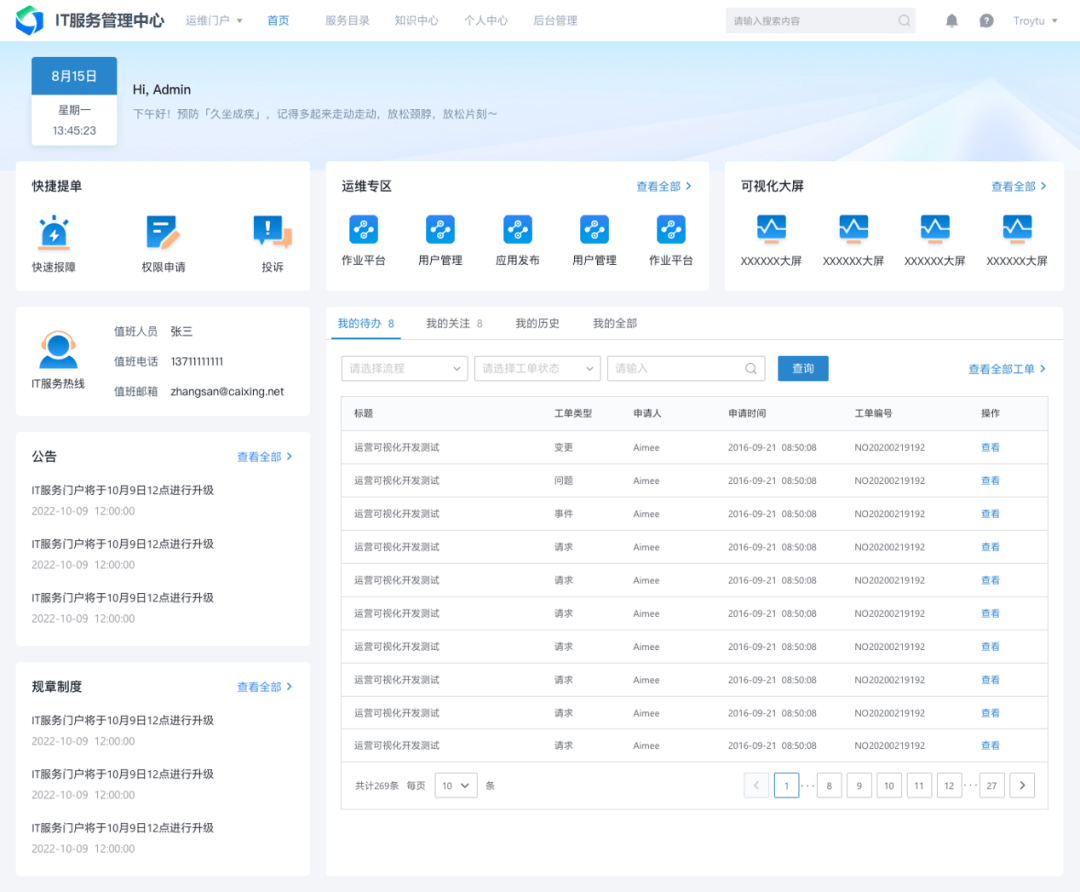The width and height of the screenshot is (1080, 892).
Task: Click duty email zhangsan@caixing.net
Action: [x=227, y=391]
